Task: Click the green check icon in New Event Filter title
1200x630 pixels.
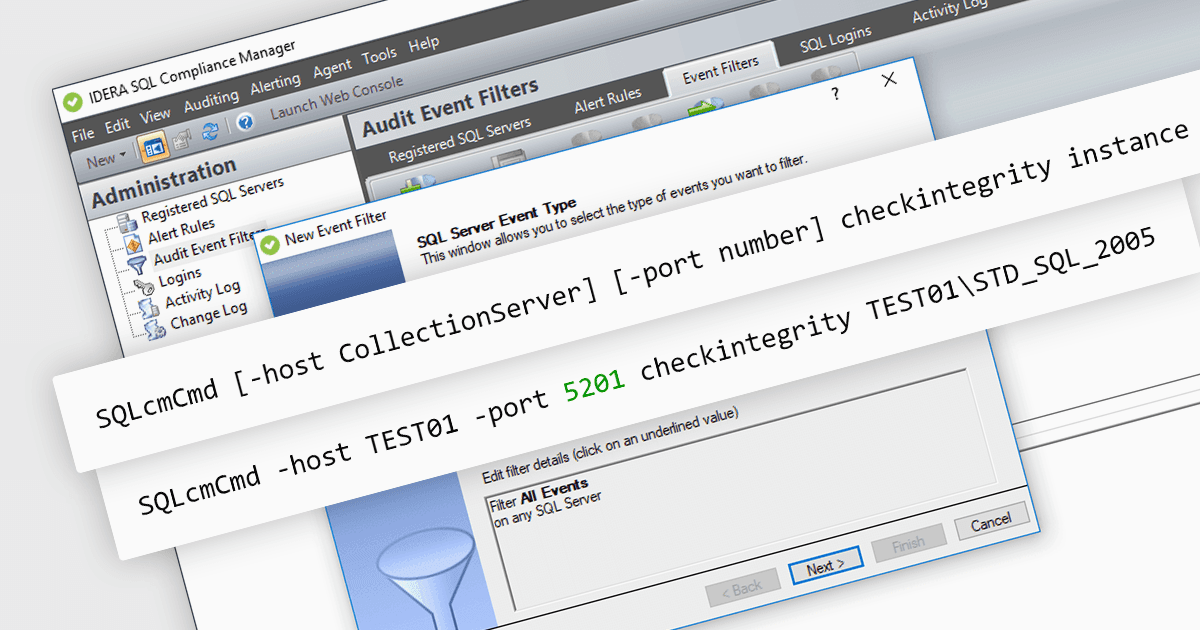Action: [x=270, y=244]
